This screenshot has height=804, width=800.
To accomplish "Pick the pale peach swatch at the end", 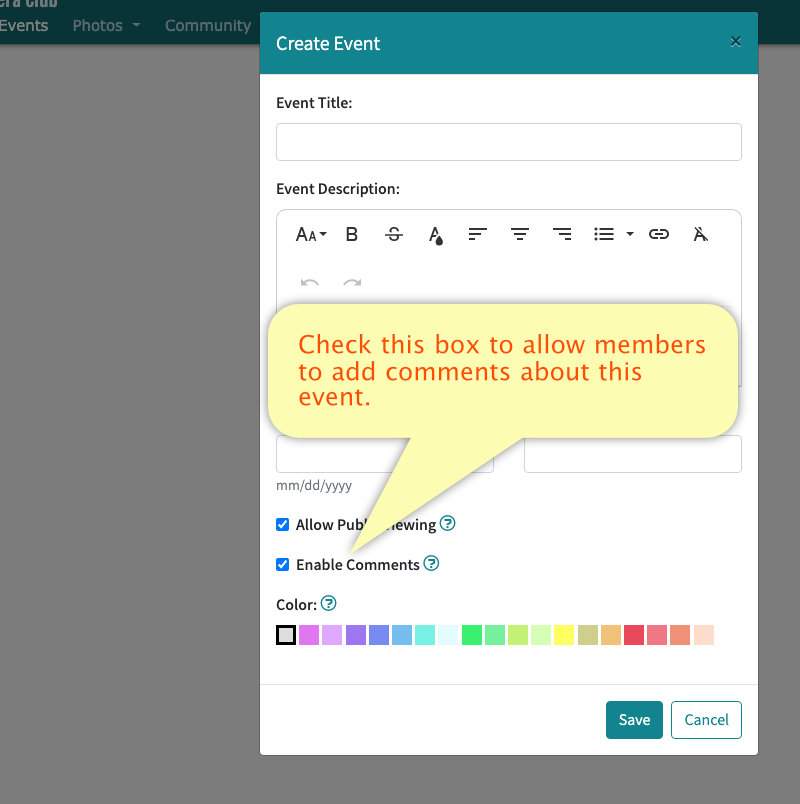I will pyautogui.click(x=704, y=635).
